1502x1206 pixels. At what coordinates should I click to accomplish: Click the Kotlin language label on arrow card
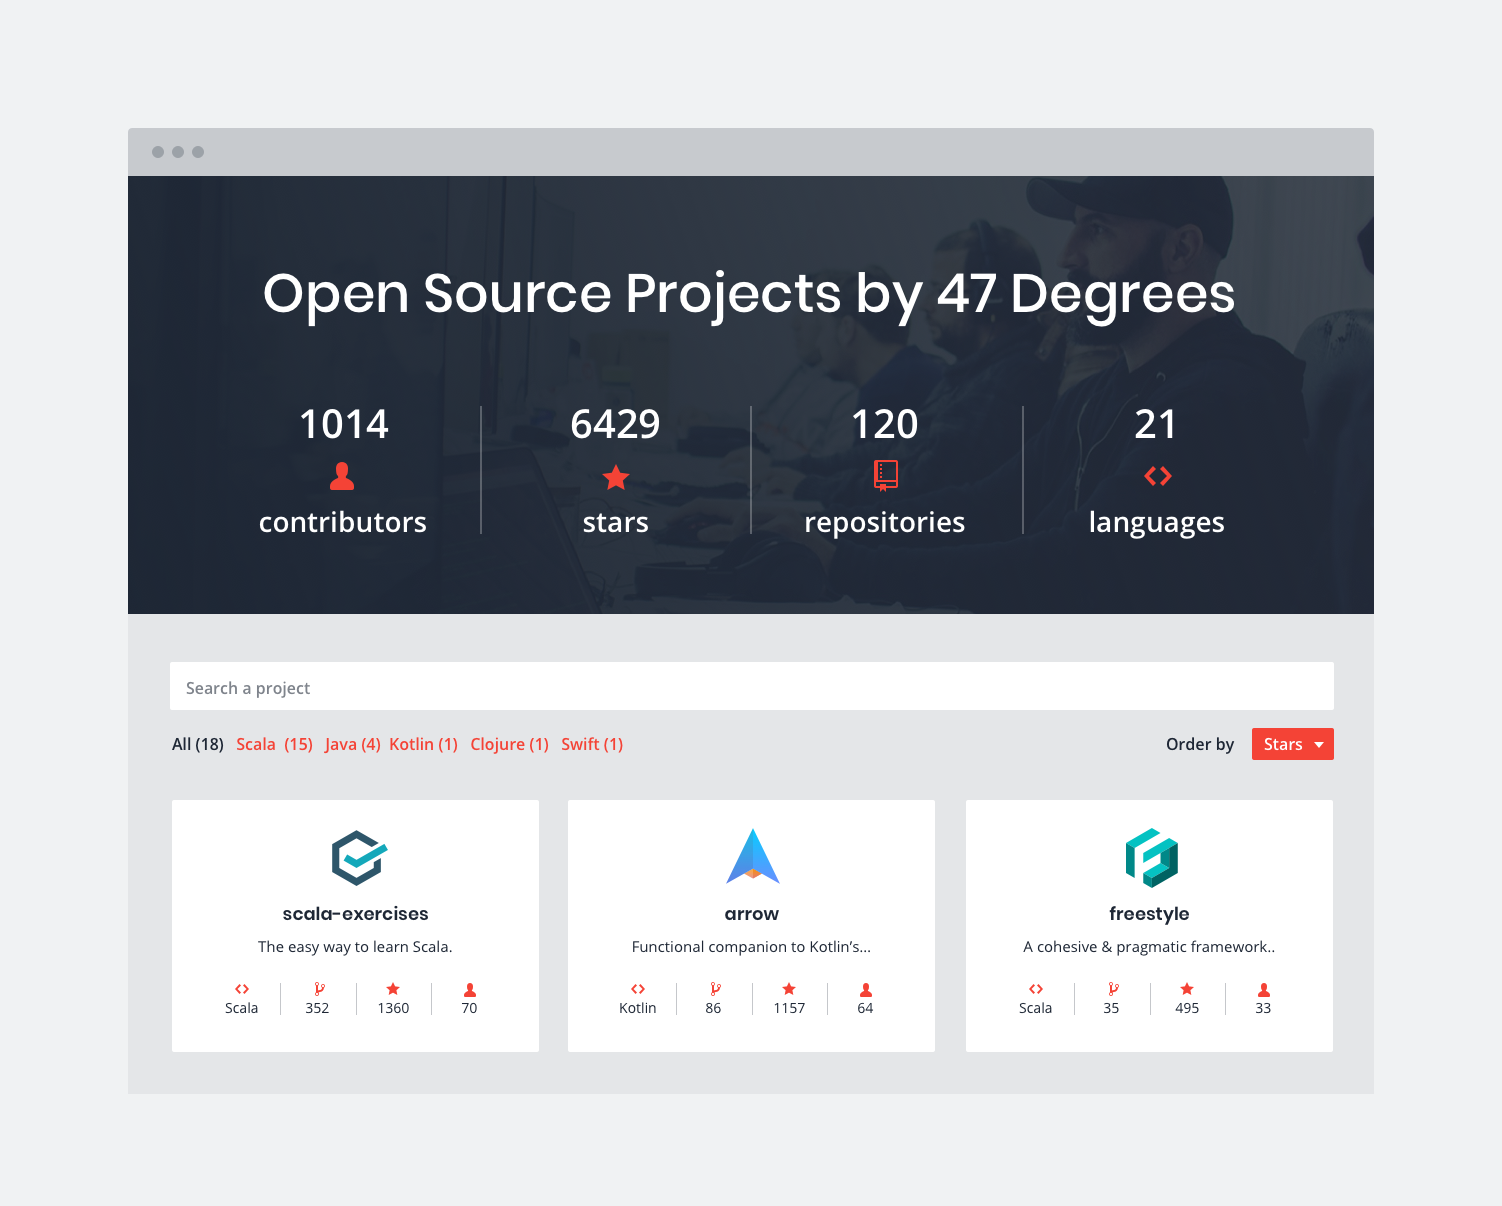tap(638, 1008)
